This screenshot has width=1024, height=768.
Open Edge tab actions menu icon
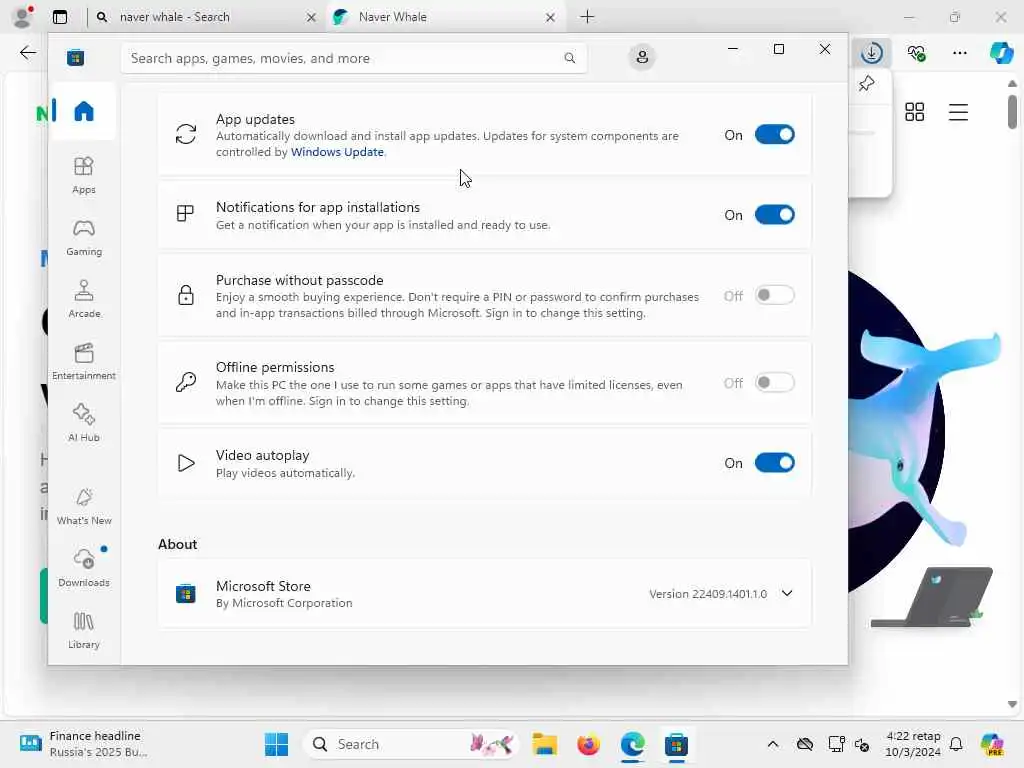coord(60,17)
